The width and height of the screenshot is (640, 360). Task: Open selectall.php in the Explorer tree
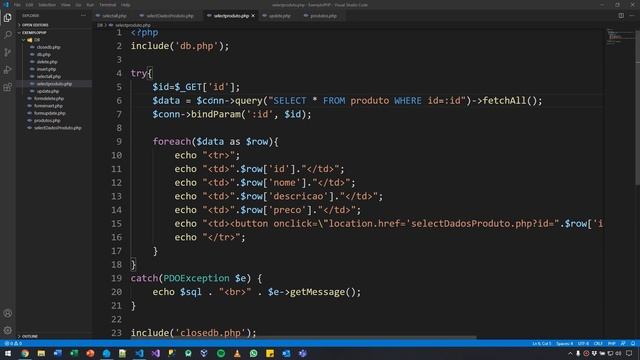[x=49, y=76]
